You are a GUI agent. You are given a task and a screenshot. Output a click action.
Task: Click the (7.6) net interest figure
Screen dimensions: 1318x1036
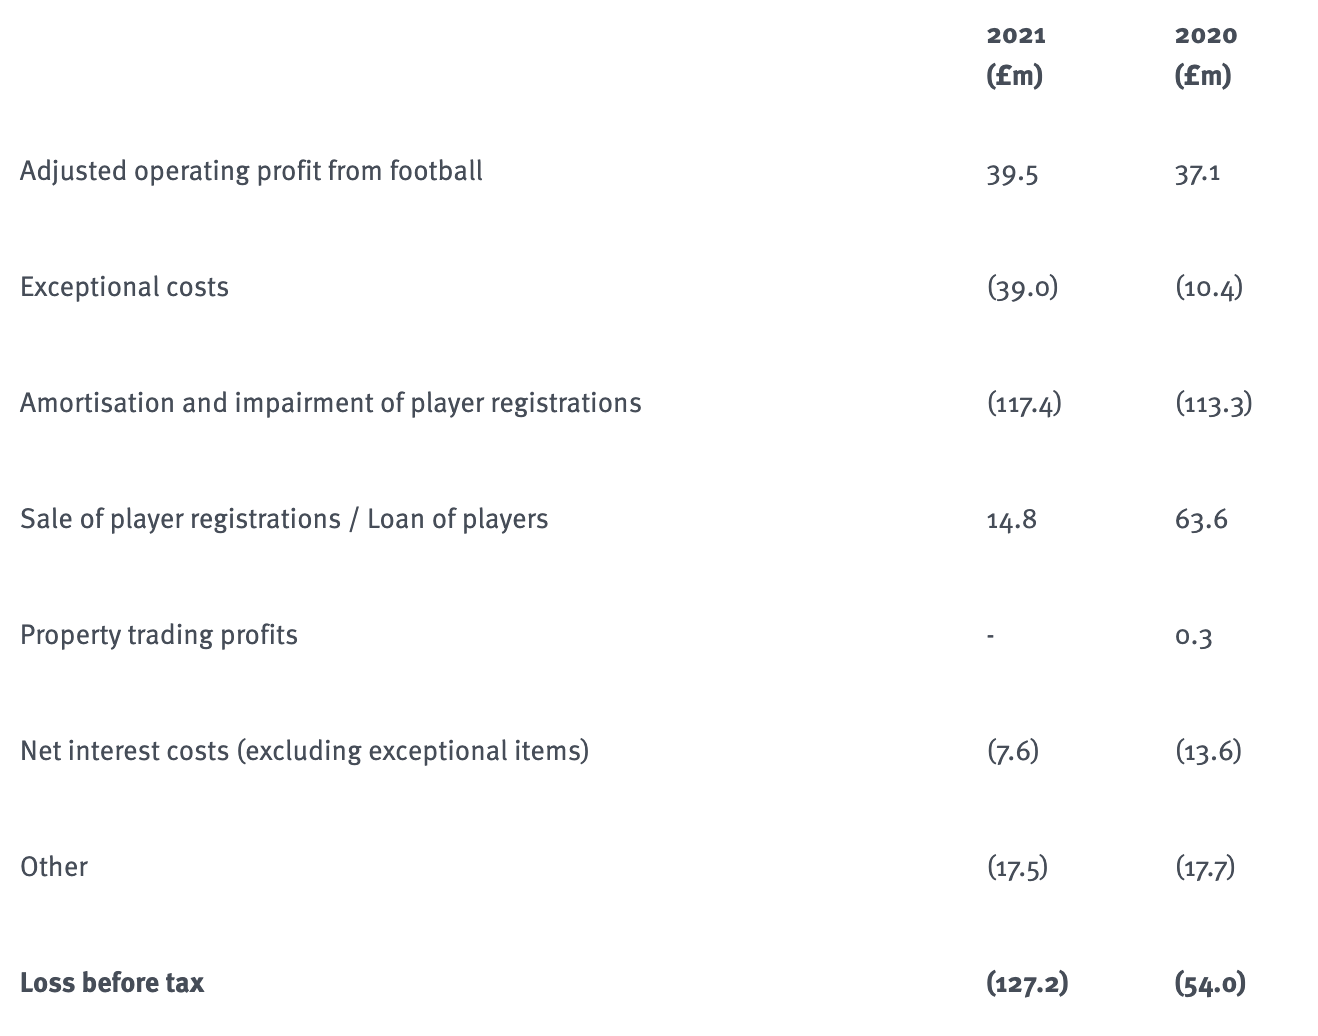coord(1012,752)
